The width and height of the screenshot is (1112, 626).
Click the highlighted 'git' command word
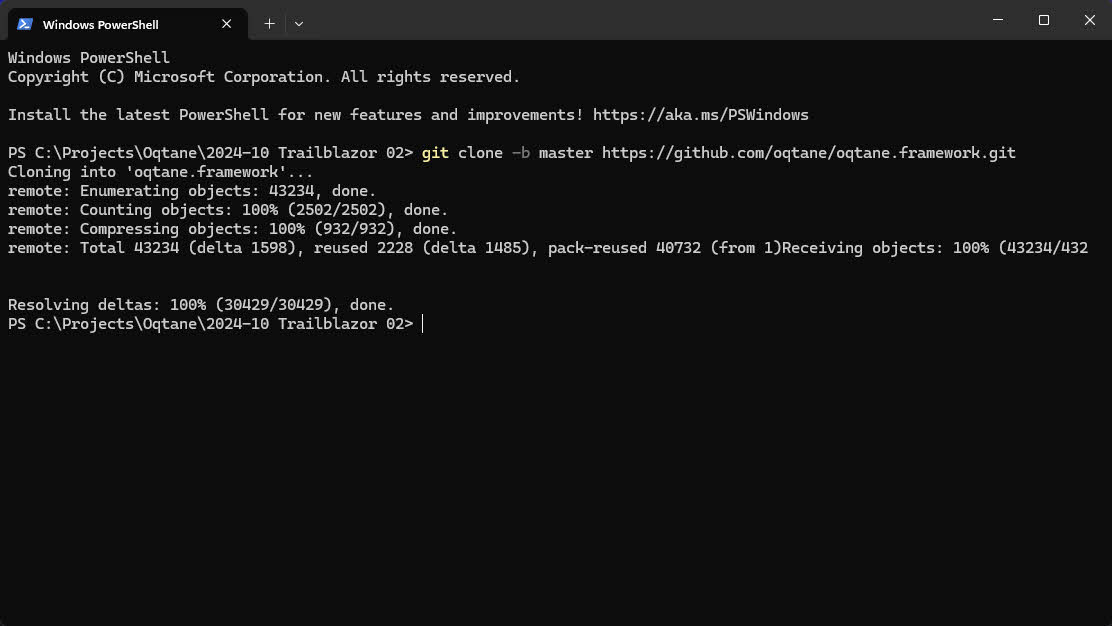[x=435, y=153]
